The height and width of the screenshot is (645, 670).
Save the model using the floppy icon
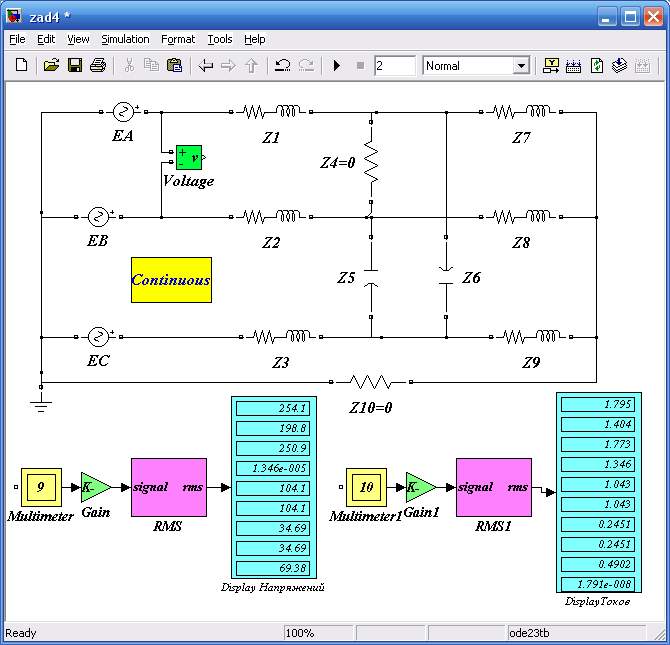pos(75,65)
